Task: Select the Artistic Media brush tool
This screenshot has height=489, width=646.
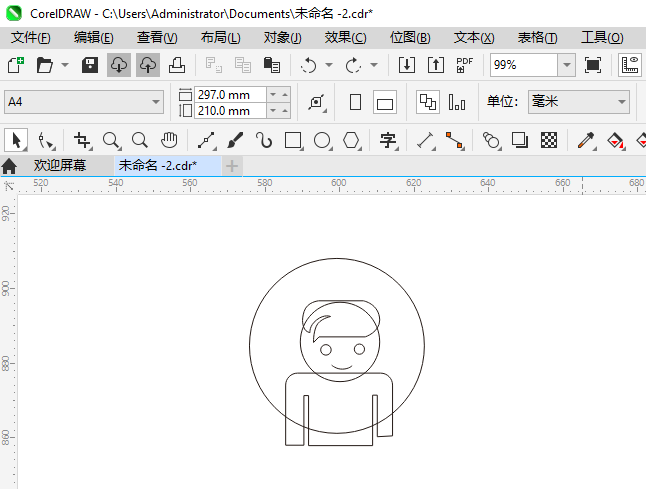Action: point(235,140)
